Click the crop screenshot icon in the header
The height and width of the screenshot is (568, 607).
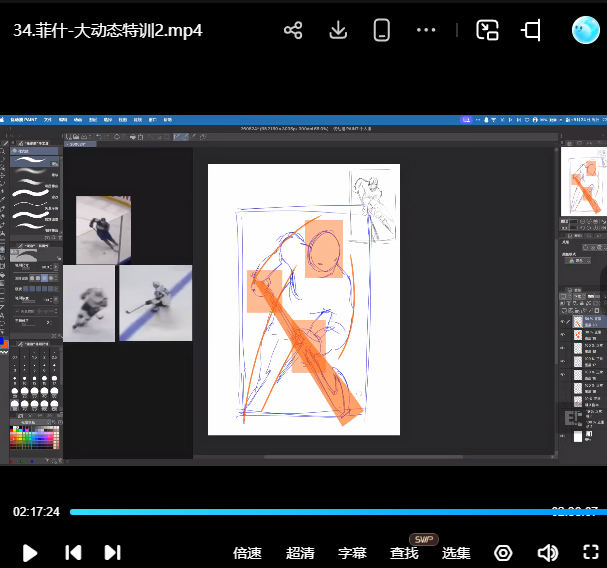531,30
